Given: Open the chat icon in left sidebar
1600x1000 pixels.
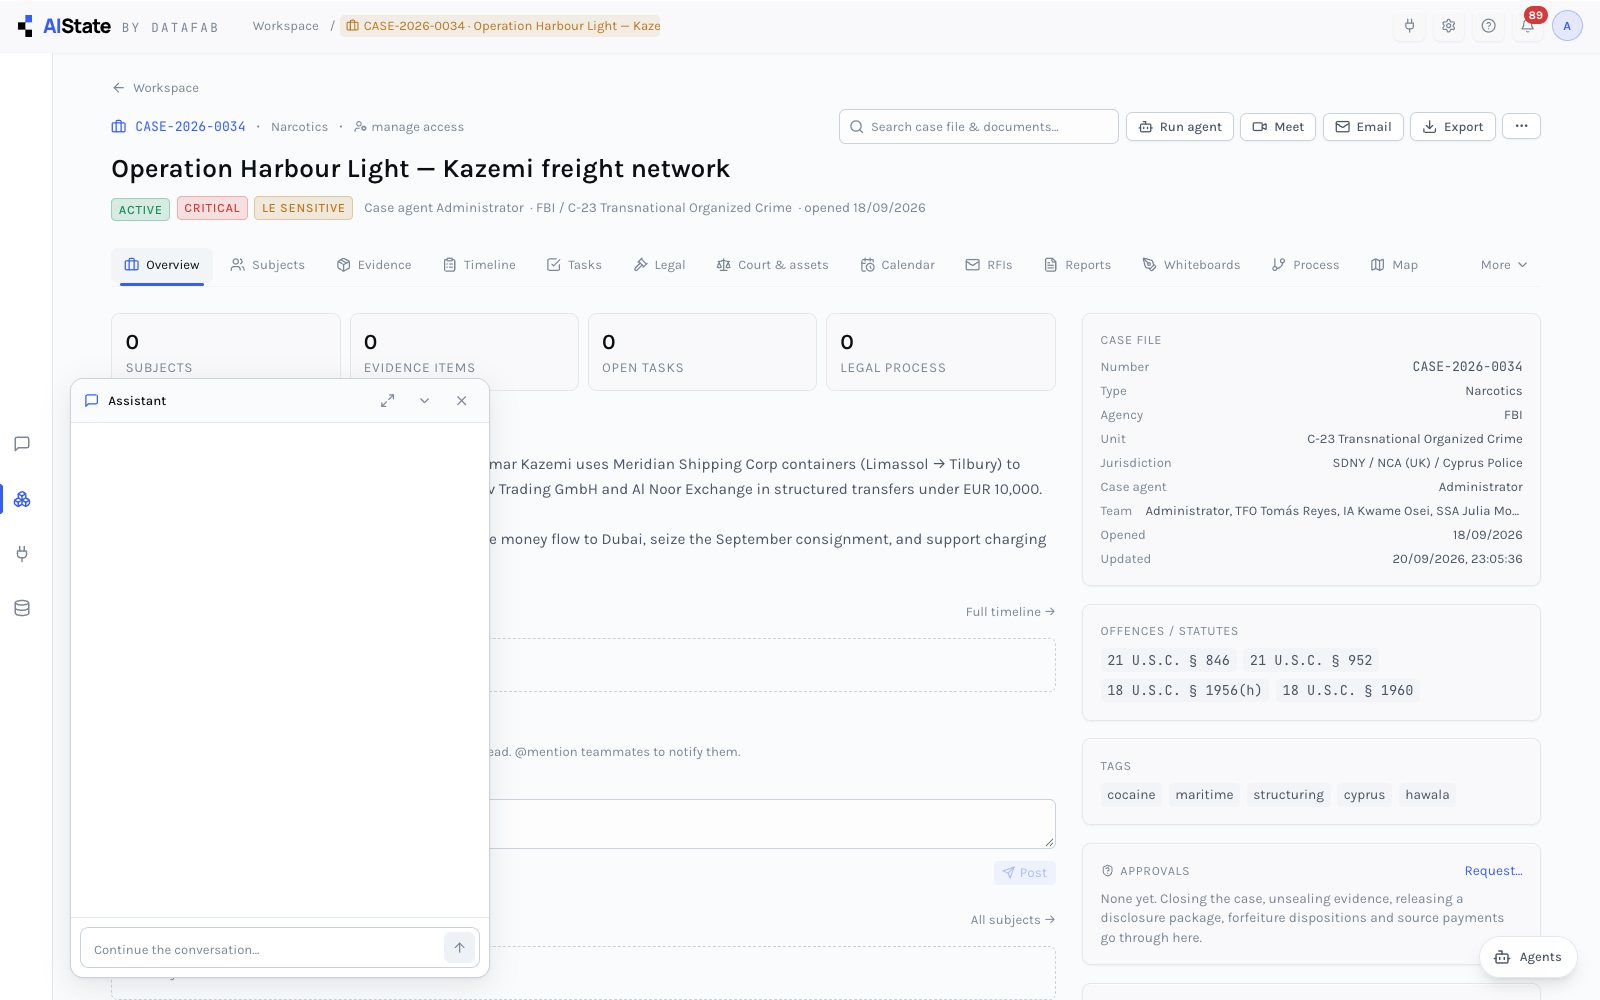Looking at the screenshot, I should click(x=22, y=444).
